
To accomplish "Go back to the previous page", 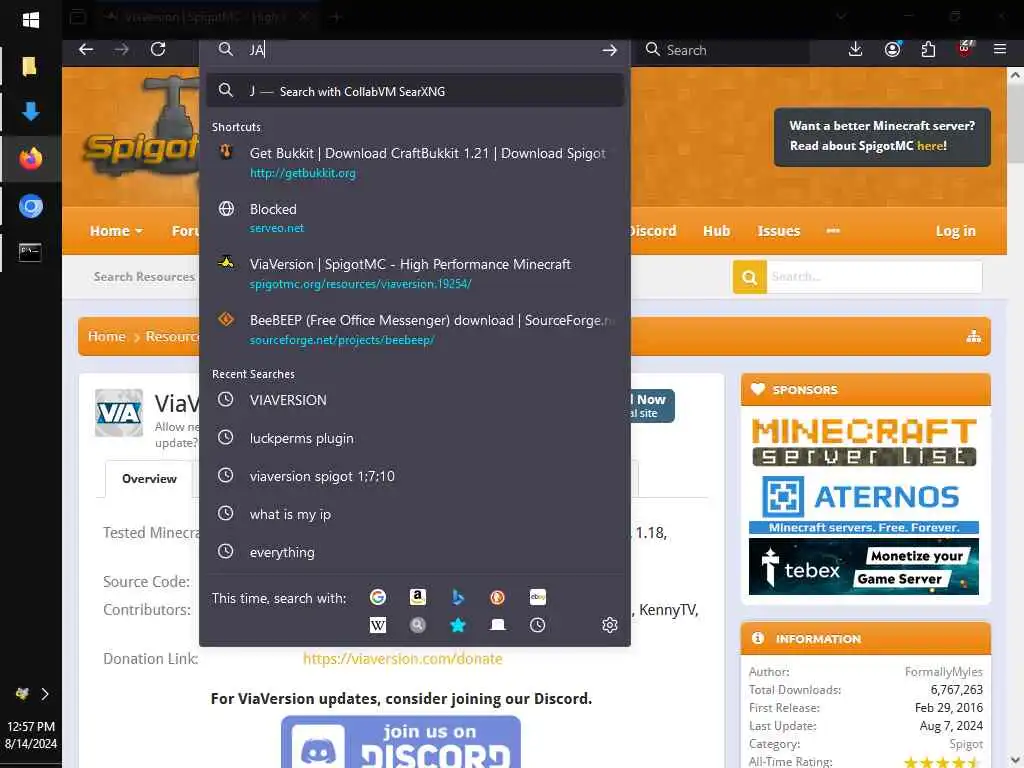I will pyautogui.click(x=86, y=50).
